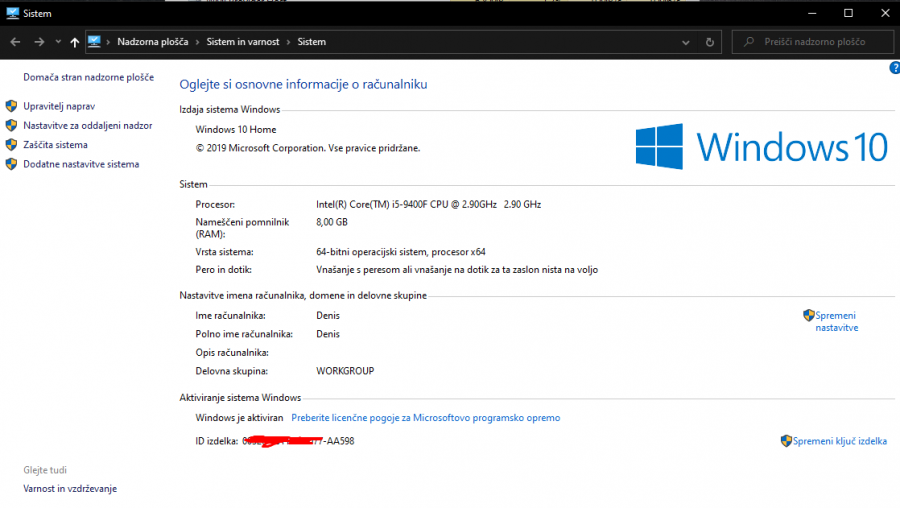Open help with the question mark icon
The image size is (900, 508).
coord(895,68)
